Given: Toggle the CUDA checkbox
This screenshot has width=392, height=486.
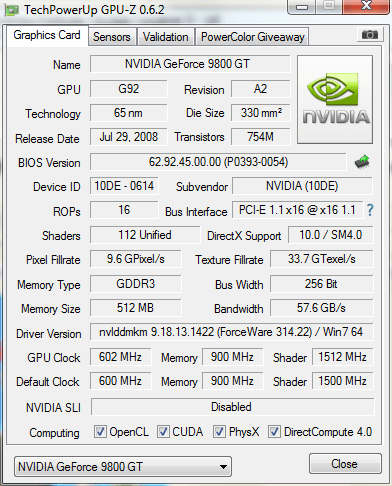Looking at the screenshot, I should [x=163, y=432].
